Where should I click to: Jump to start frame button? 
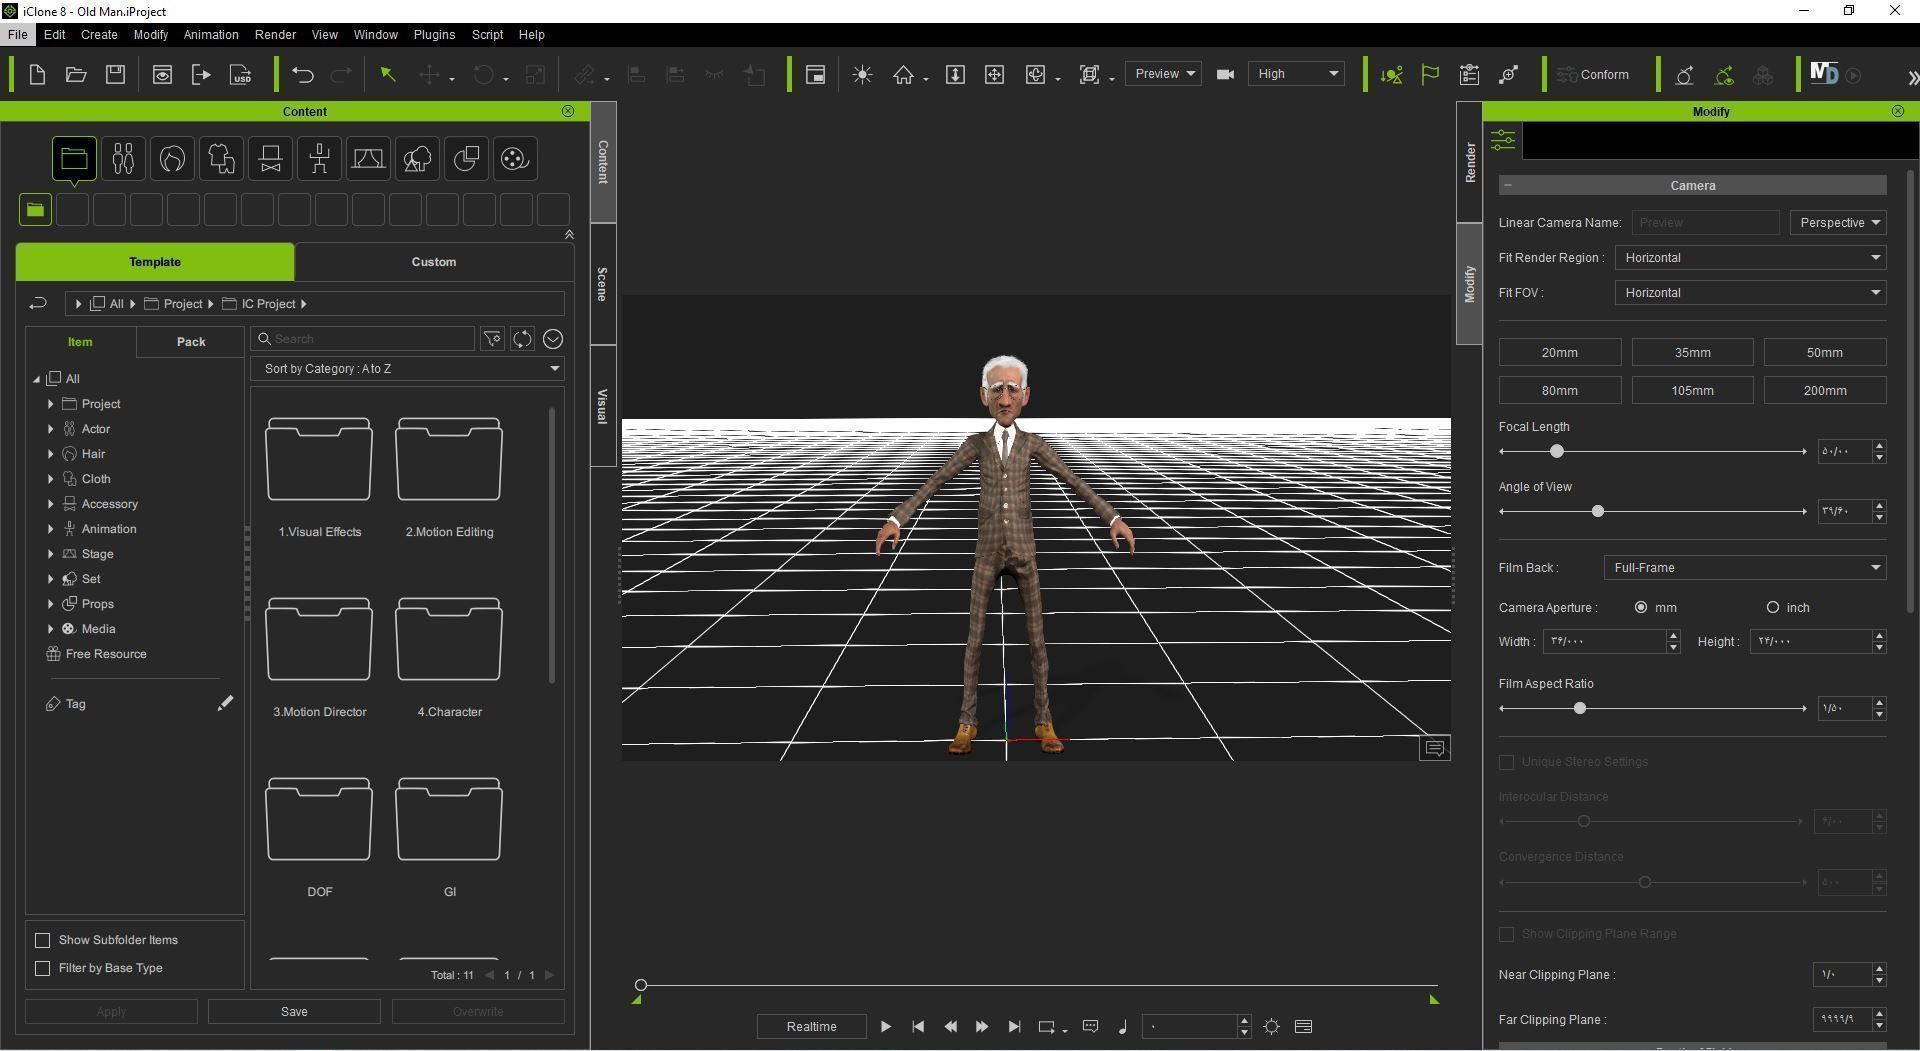(918, 1027)
